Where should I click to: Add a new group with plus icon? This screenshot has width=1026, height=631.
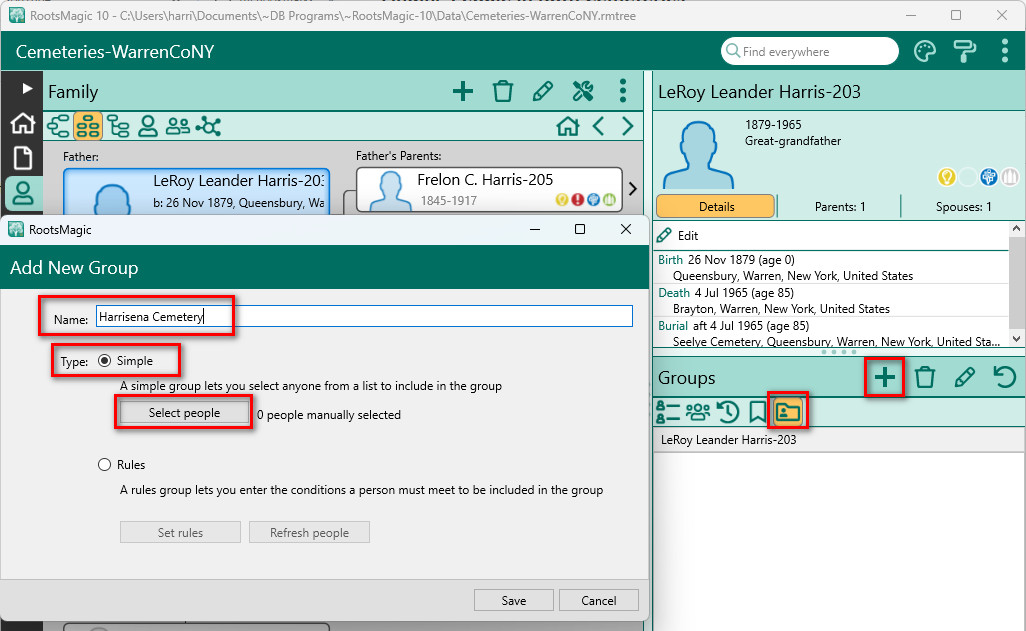tap(885, 377)
